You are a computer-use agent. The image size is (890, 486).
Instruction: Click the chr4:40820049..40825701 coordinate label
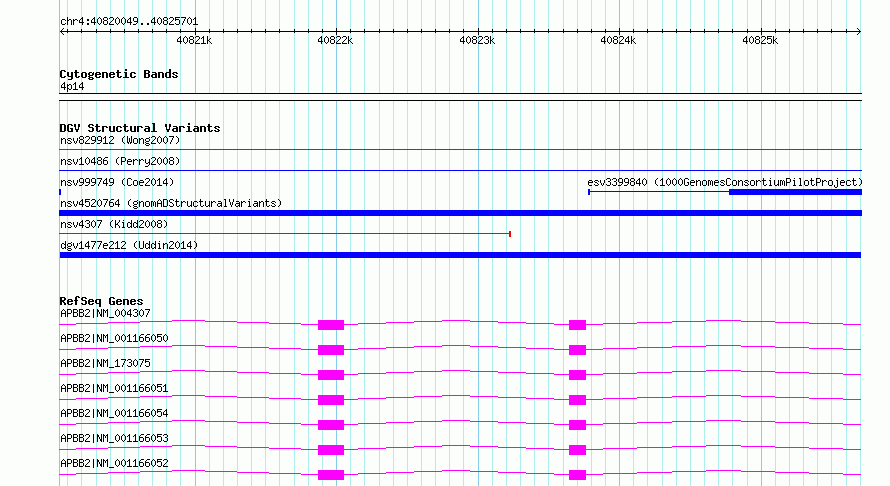129,22
